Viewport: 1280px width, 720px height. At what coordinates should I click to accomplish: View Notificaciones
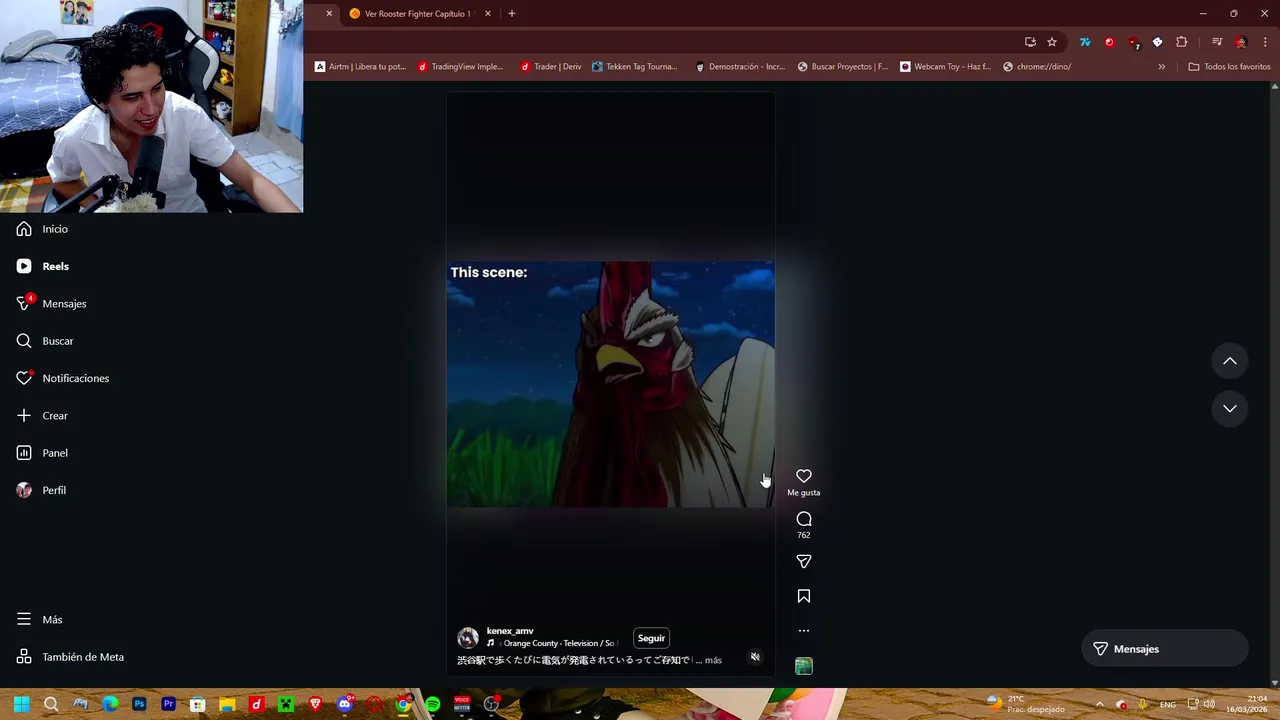point(62,378)
